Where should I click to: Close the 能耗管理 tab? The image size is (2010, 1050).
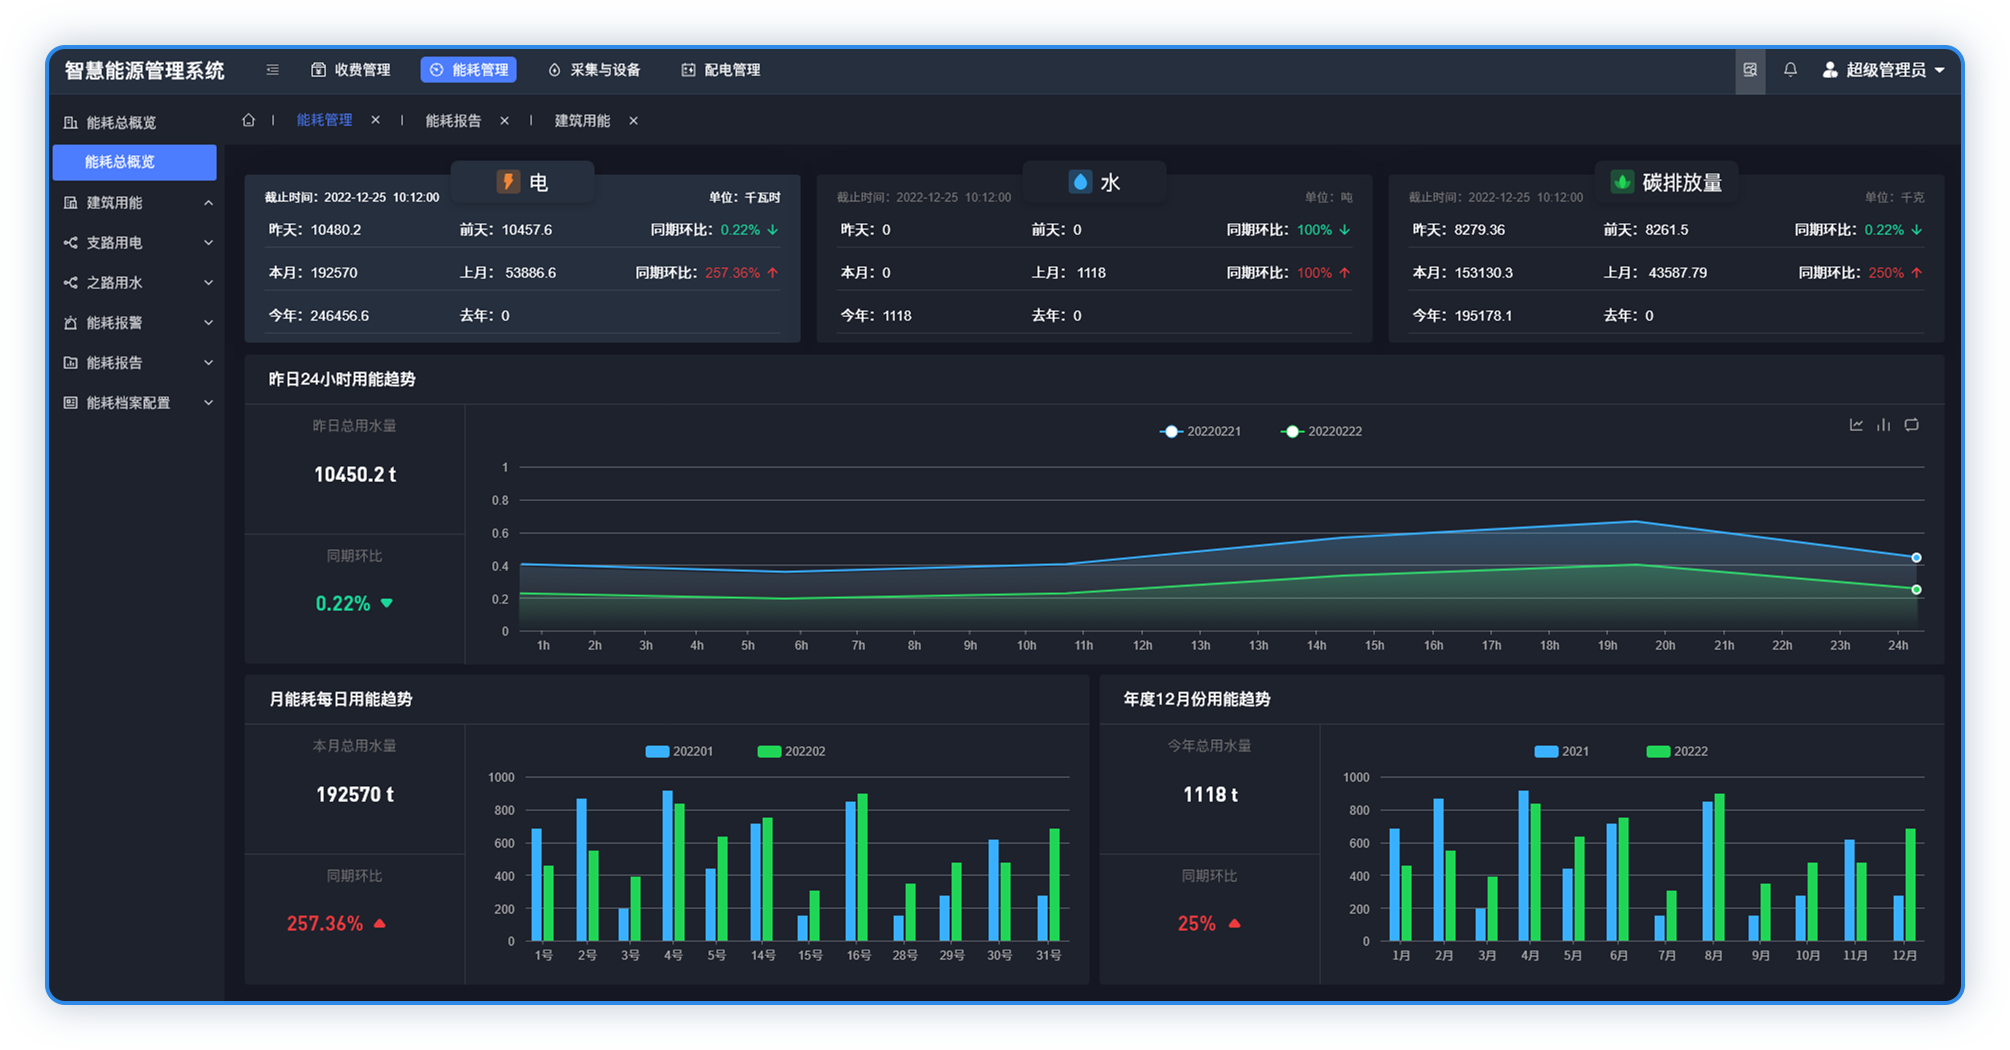coord(376,120)
